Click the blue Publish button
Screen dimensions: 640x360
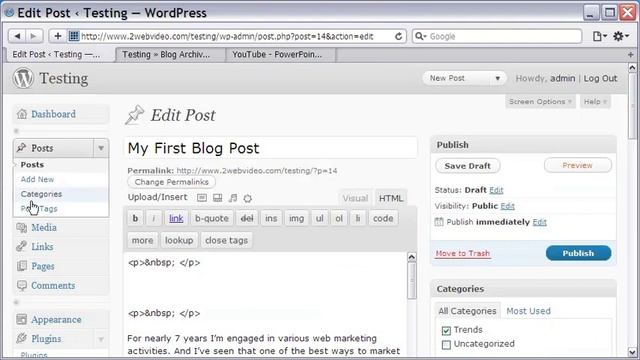pyautogui.click(x=578, y=253)
